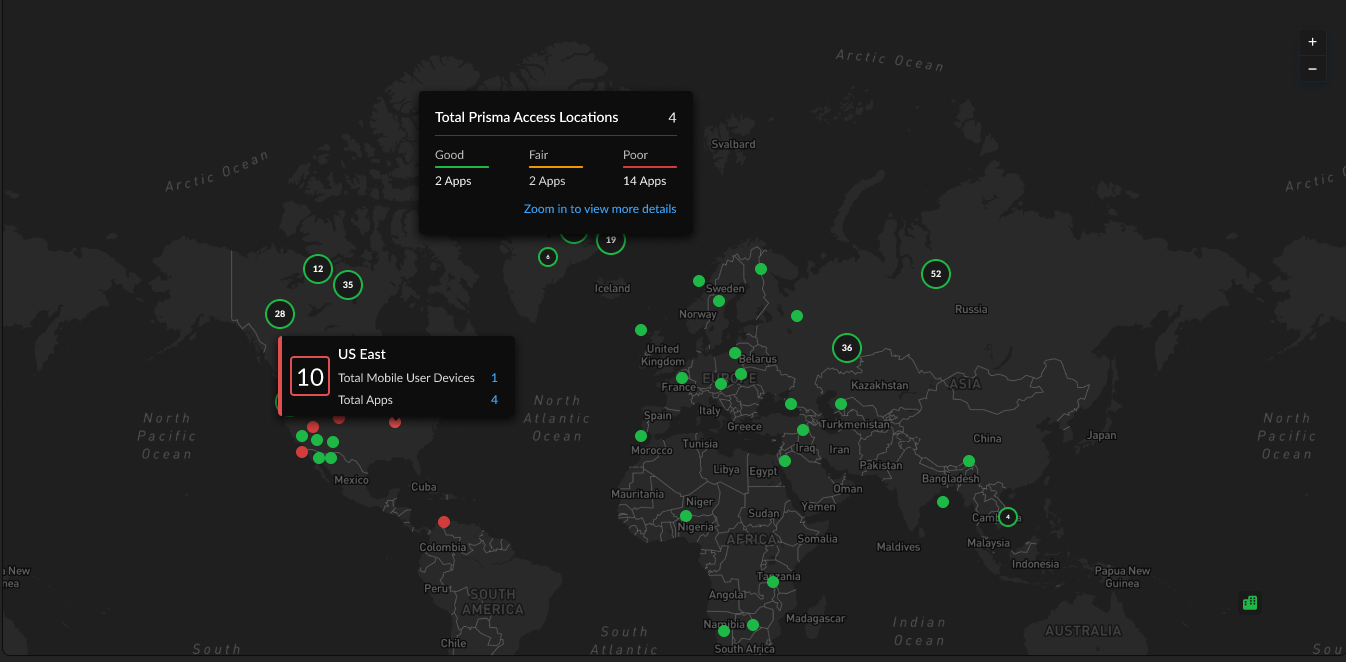Open the cluster marker labeled 36
Screen dimensions: 1346x662
point(847,348)
